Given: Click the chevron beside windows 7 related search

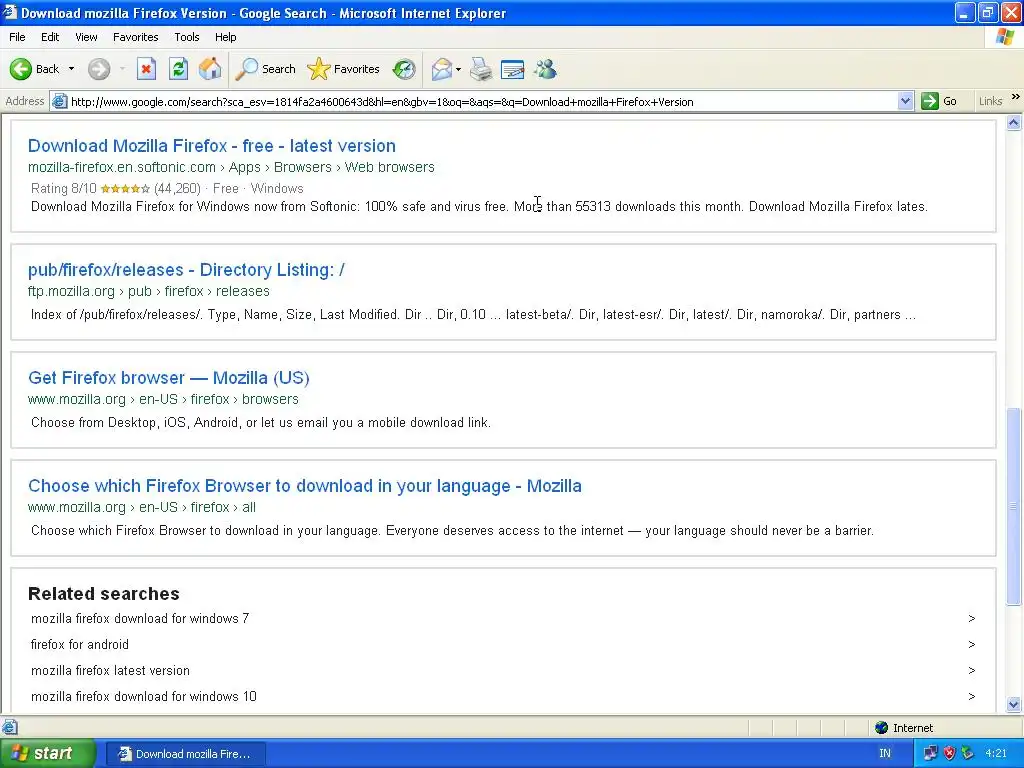Looking at the screenshot, I should pyautogui.click(x=972, y=618).
